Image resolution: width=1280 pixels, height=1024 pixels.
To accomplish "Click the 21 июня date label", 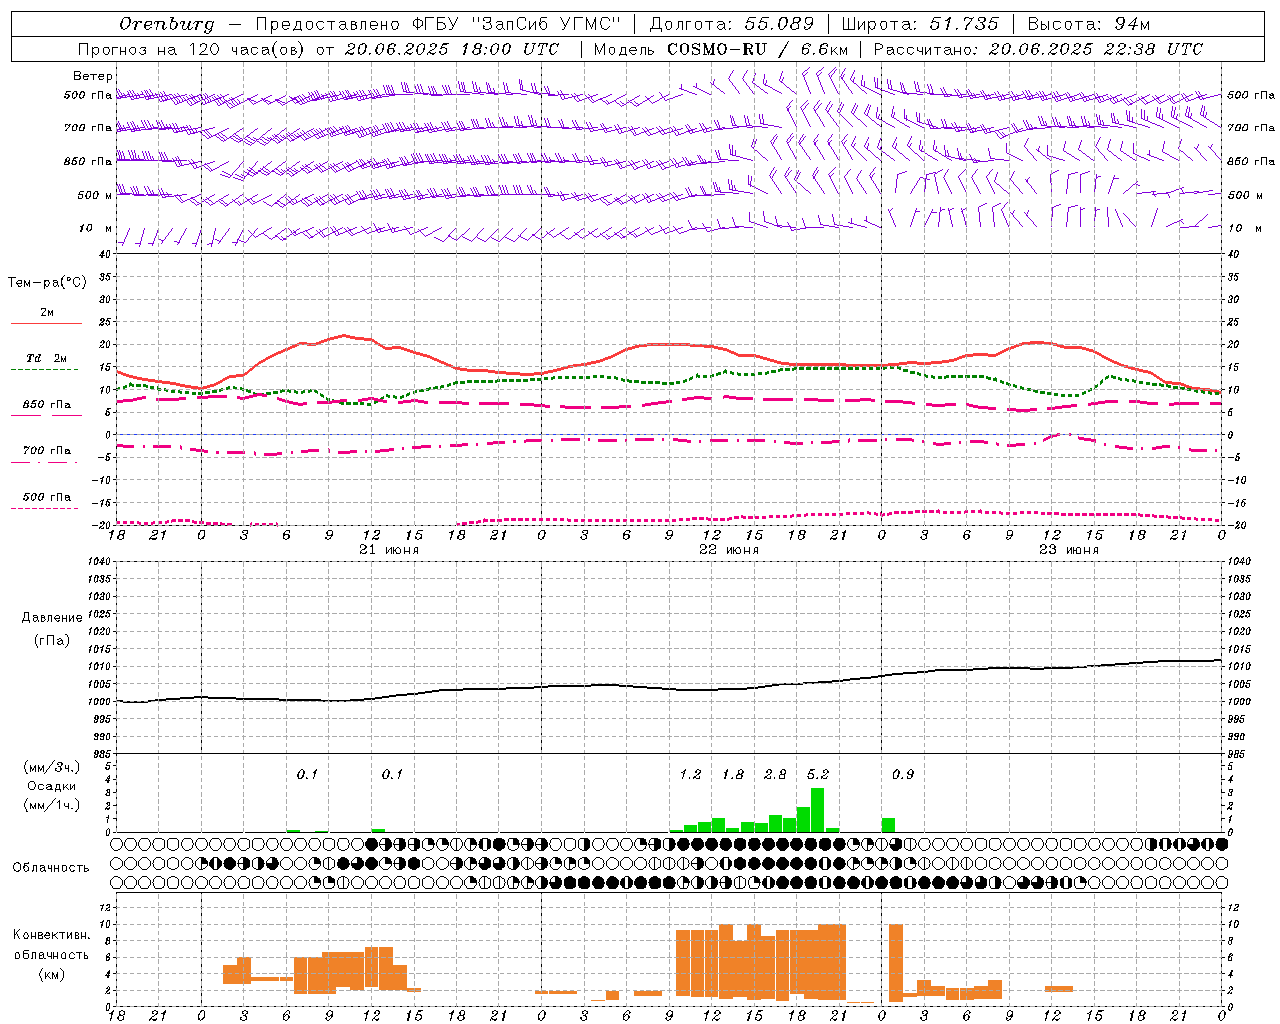I will [389, 550].
